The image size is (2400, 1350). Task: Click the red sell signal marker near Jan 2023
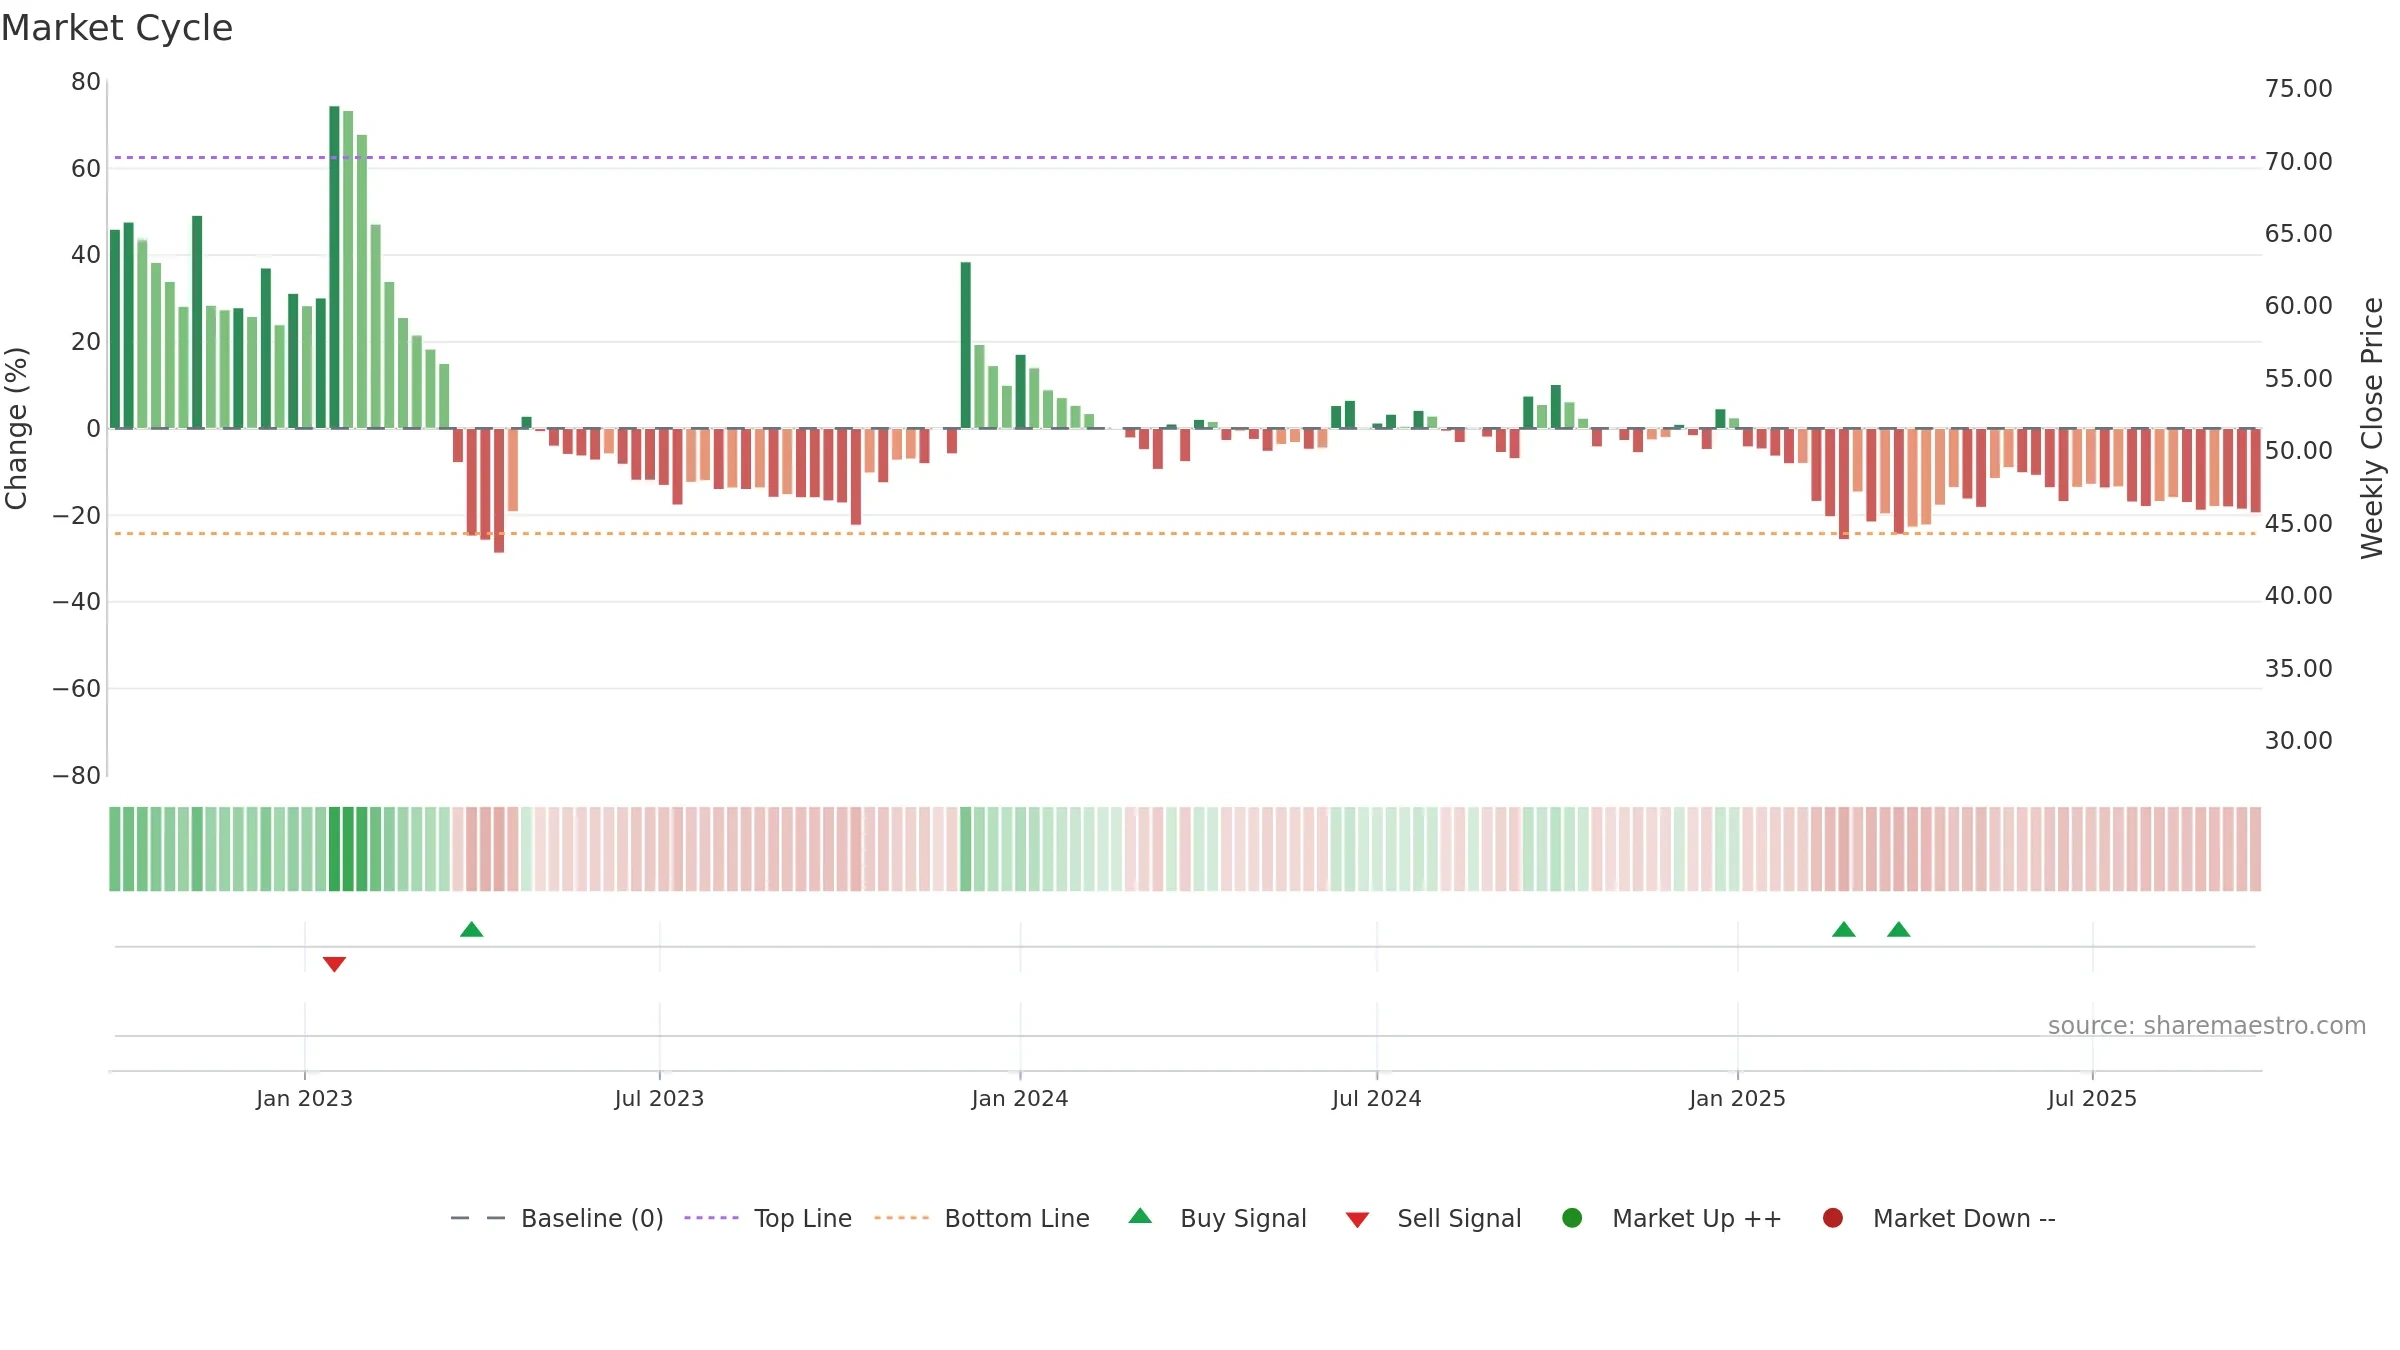tap(334, 964)
